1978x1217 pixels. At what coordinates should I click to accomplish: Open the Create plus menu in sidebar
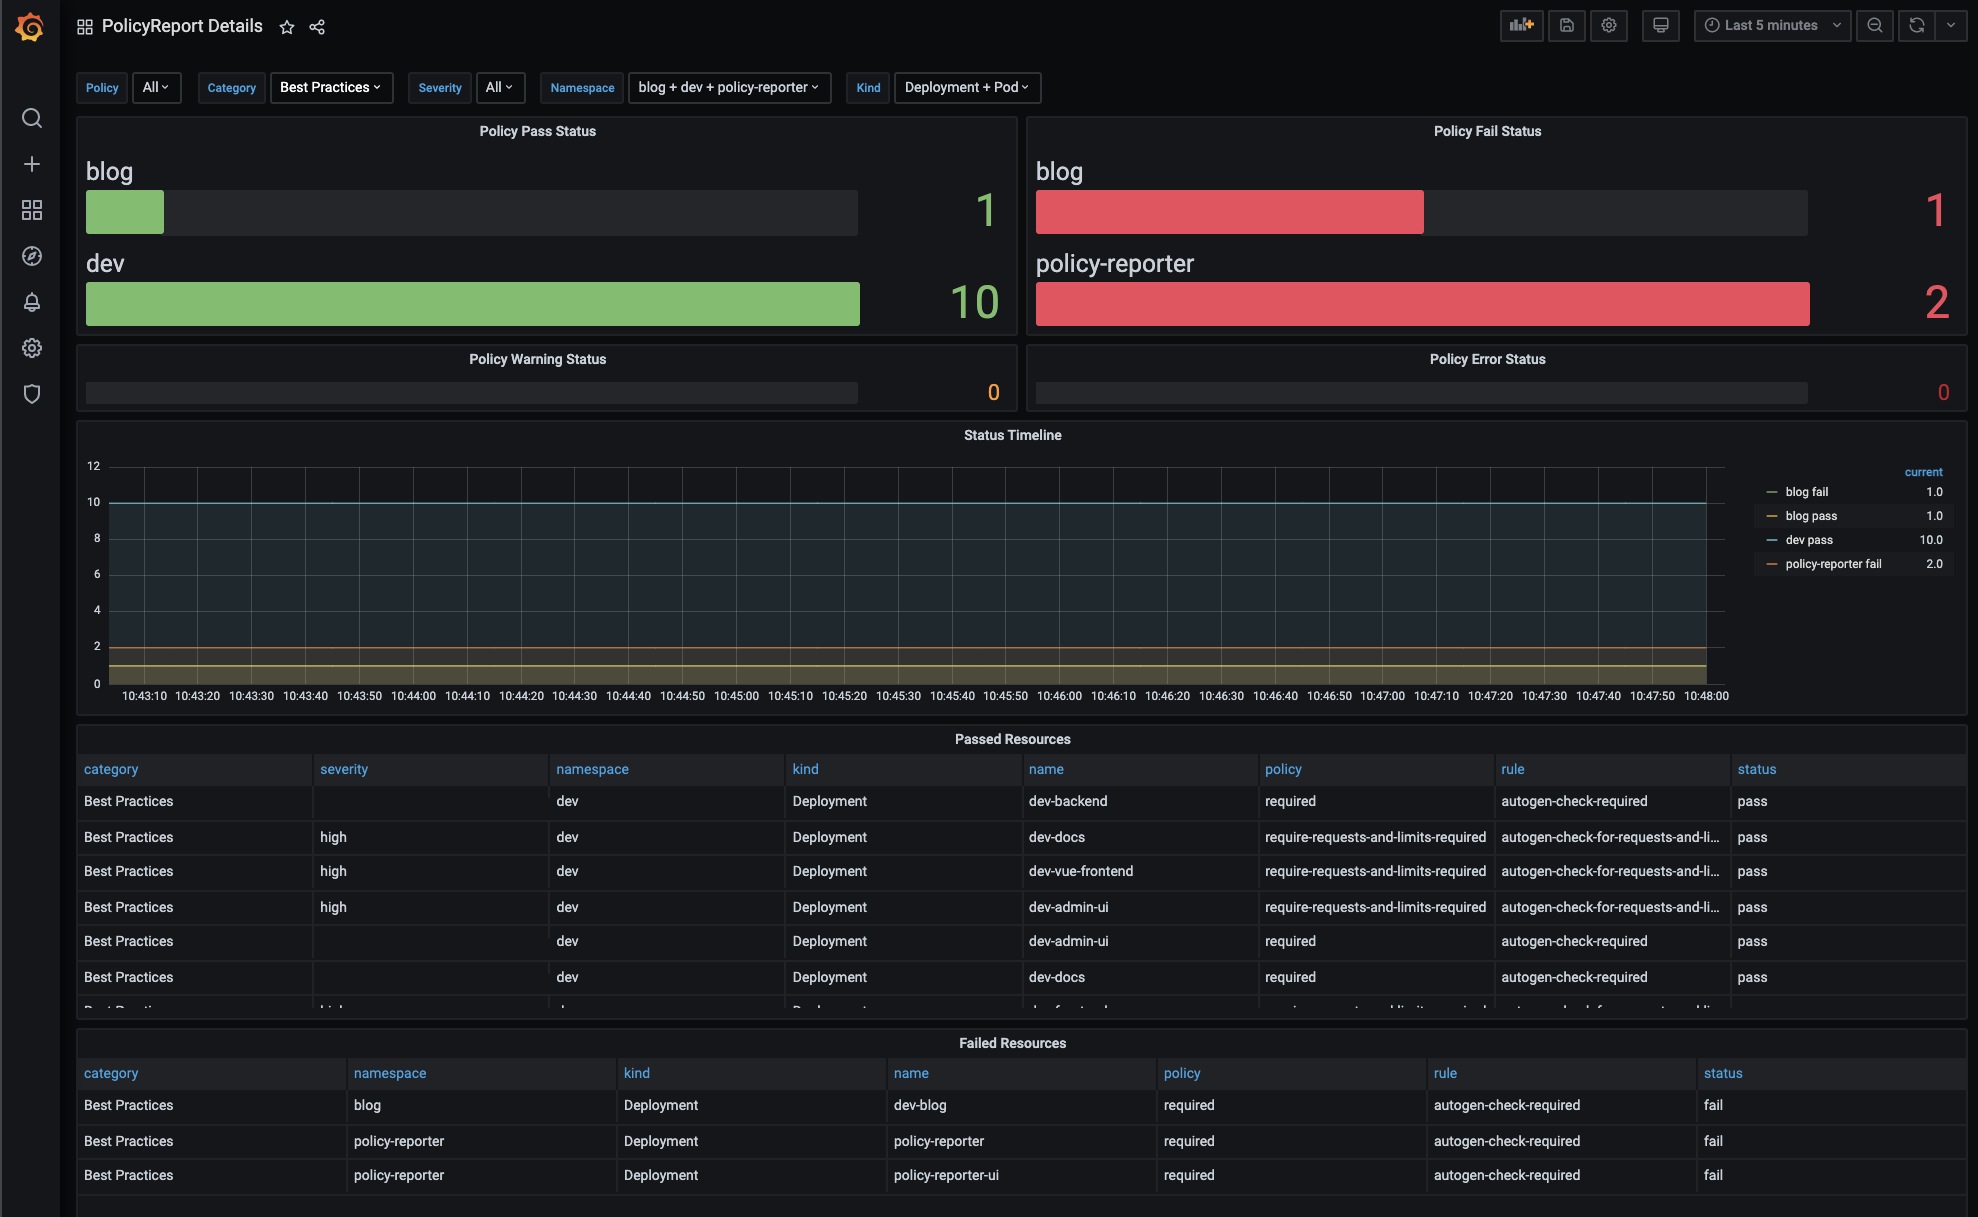32,164
